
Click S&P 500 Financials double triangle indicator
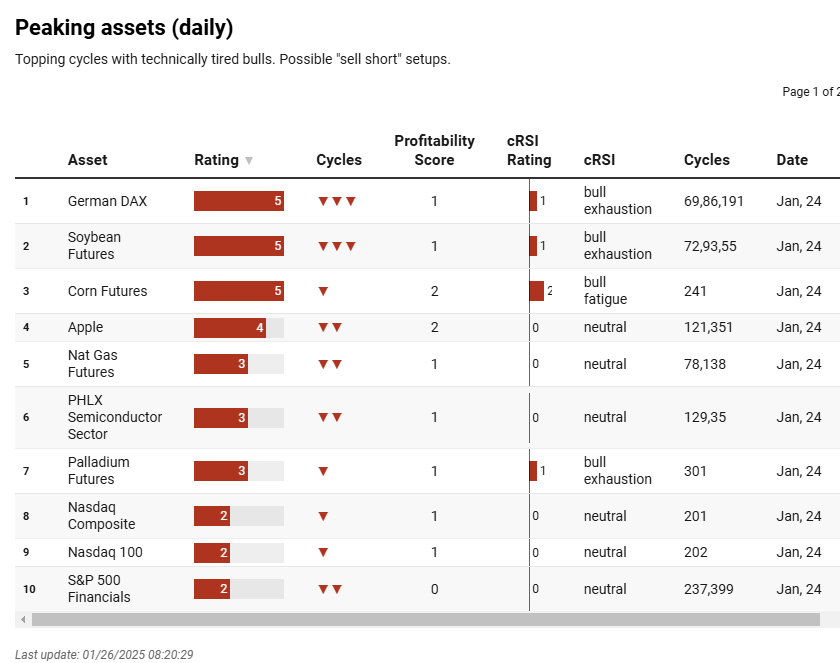[x=331, y=589]
